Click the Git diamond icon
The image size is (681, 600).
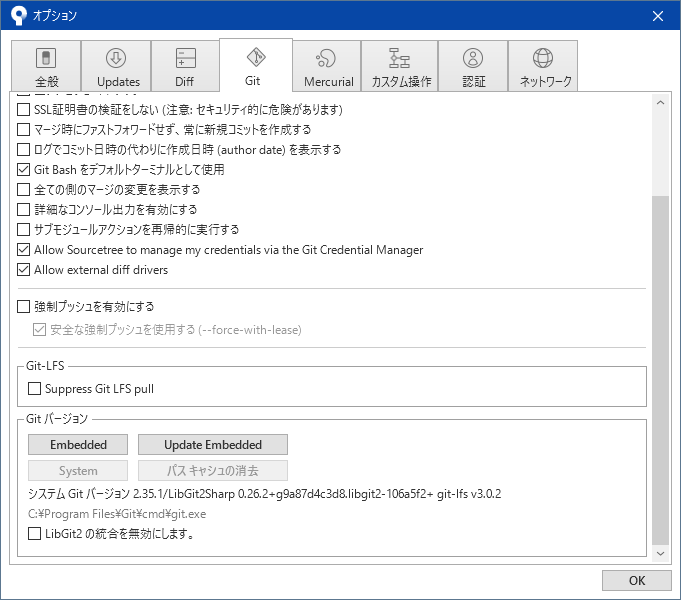point(256,57)
